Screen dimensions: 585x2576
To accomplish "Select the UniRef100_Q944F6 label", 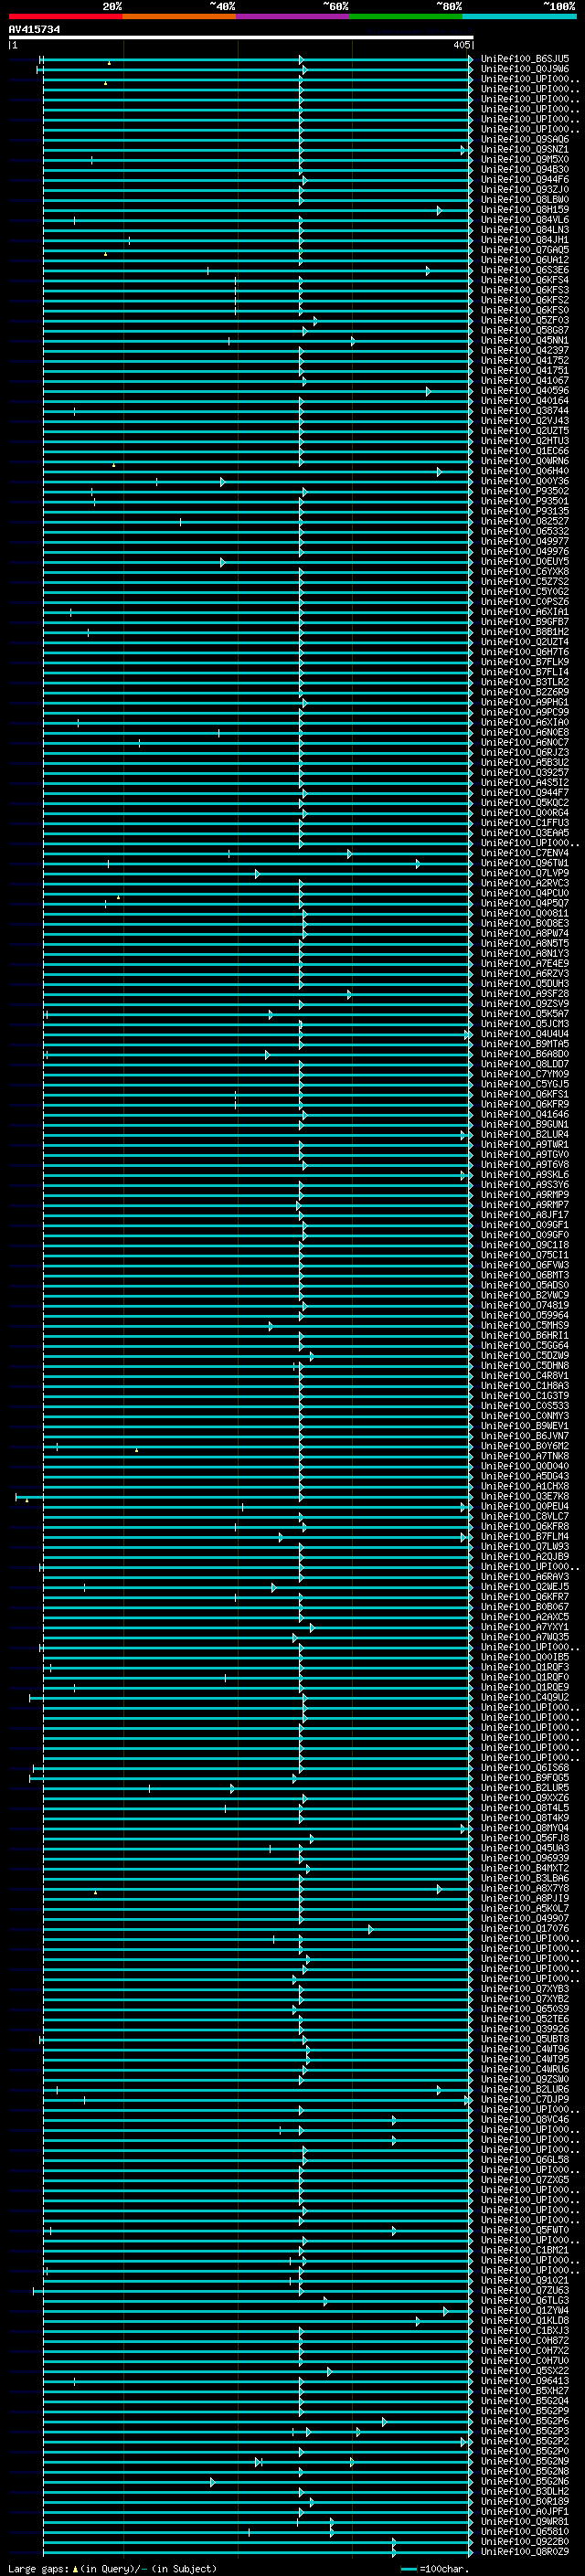I will pyautogui.click(x=525, y=179).
